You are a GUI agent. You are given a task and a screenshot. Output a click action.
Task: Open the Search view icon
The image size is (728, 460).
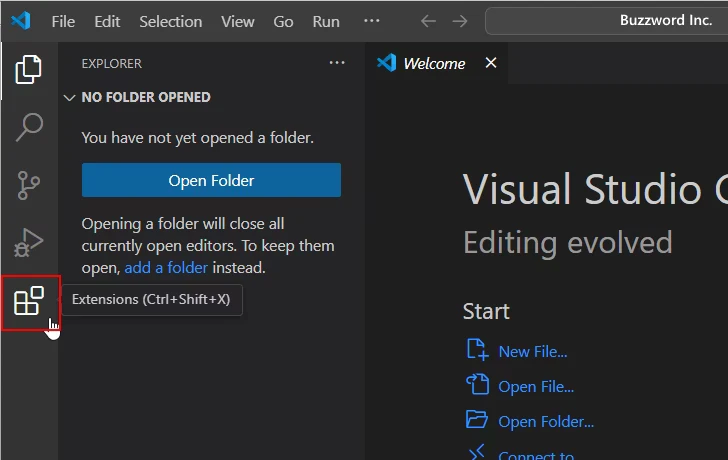point(29,127)
